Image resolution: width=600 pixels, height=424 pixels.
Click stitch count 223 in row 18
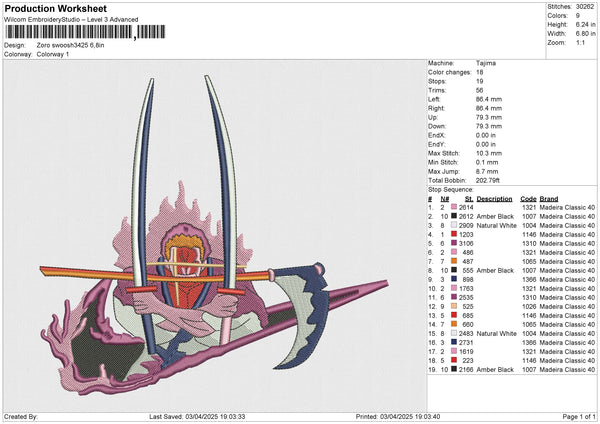click(468, 360)
